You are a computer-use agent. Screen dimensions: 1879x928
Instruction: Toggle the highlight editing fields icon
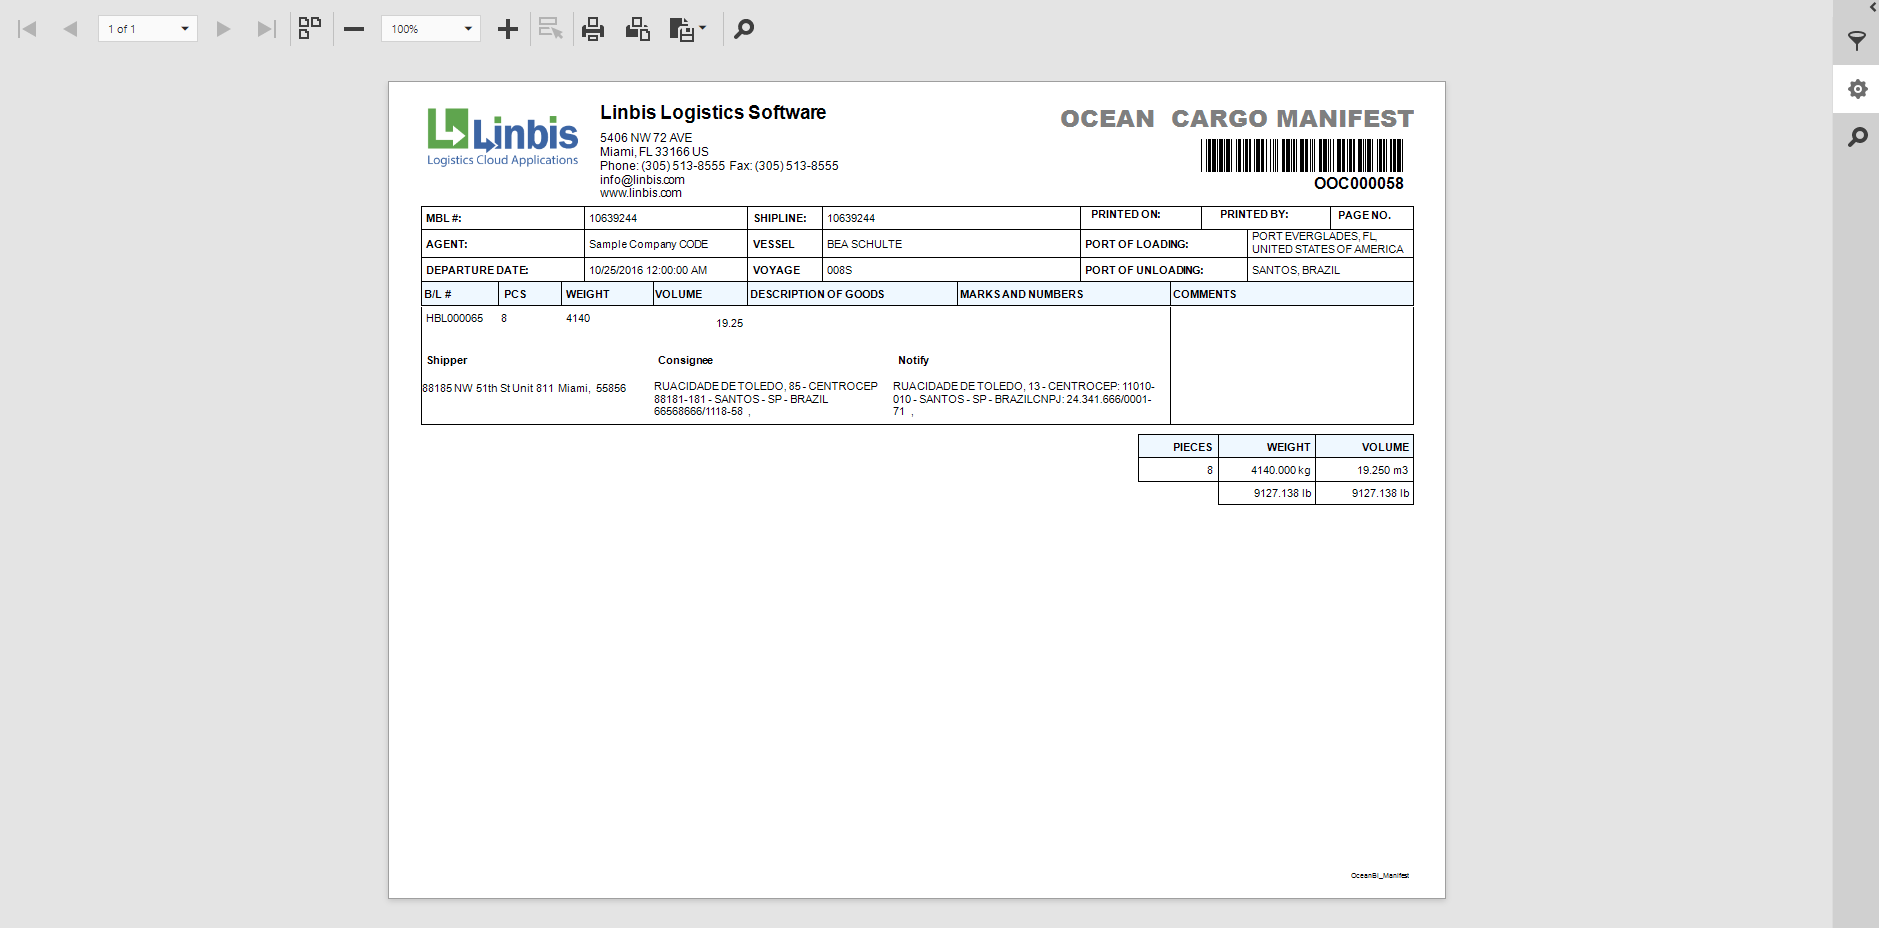pos(550,29)
